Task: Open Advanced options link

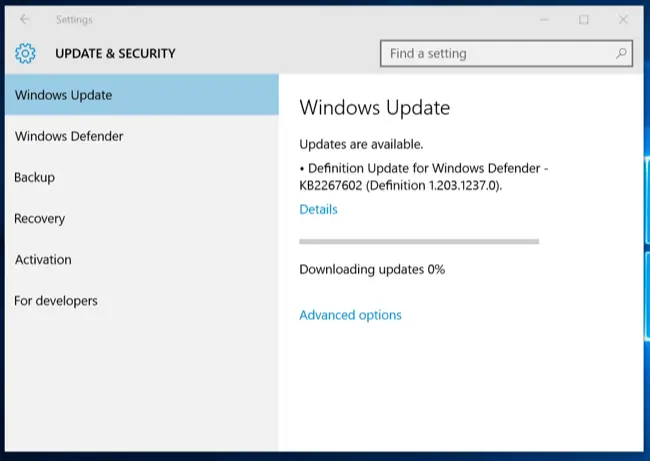Action: [350, 315]
